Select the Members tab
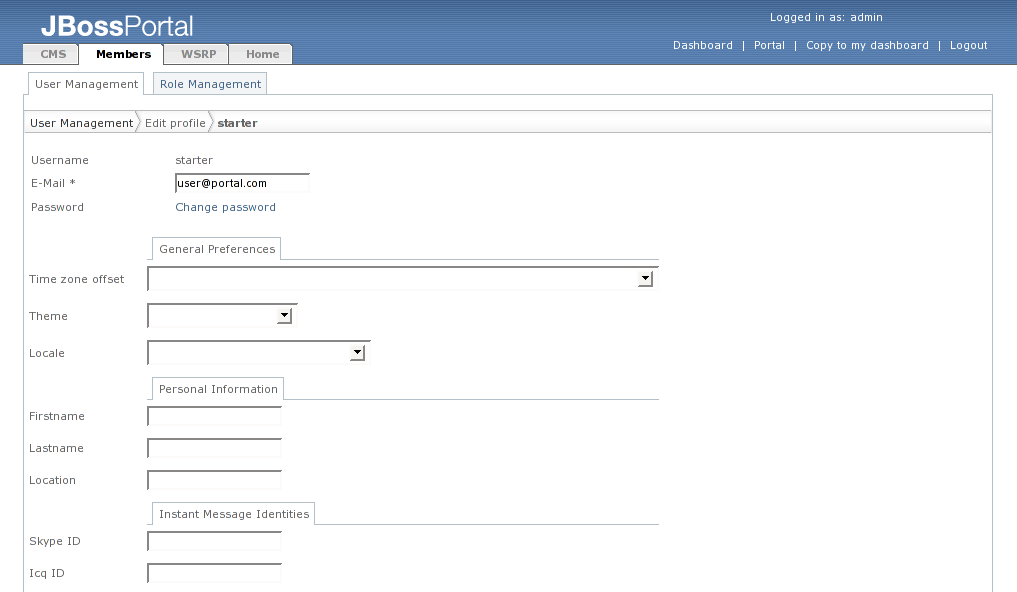Image resolution: width=1017 pixels, height=592 pixels. click(123, 54)
